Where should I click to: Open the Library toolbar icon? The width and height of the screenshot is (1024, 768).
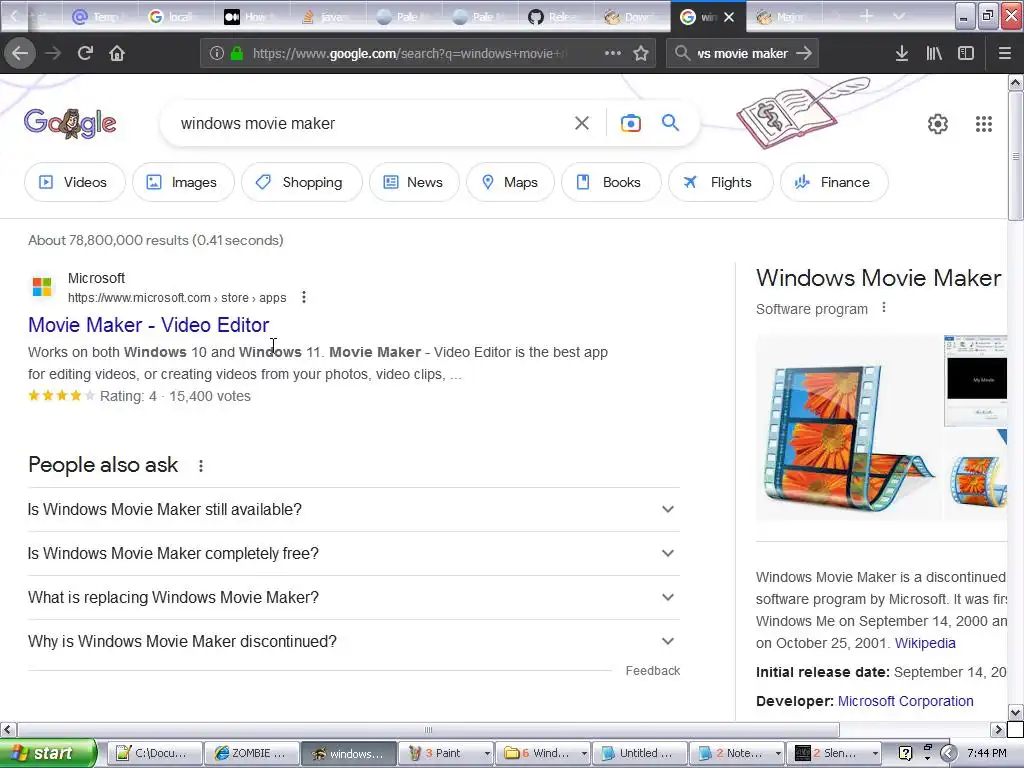point(934,53)
